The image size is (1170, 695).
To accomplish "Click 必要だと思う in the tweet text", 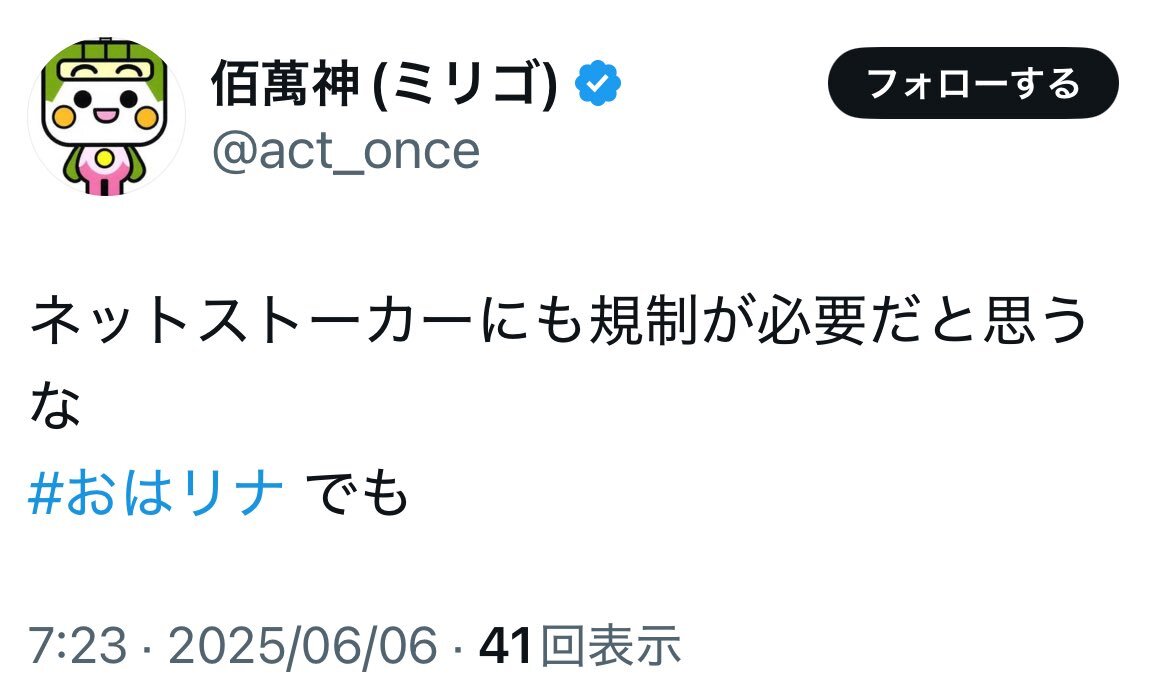I will [x=922, y=321].
